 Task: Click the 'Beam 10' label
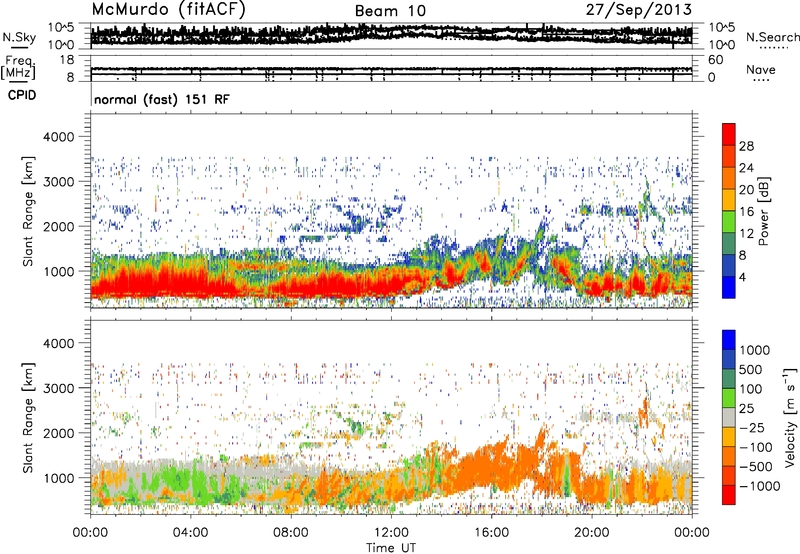390,11
